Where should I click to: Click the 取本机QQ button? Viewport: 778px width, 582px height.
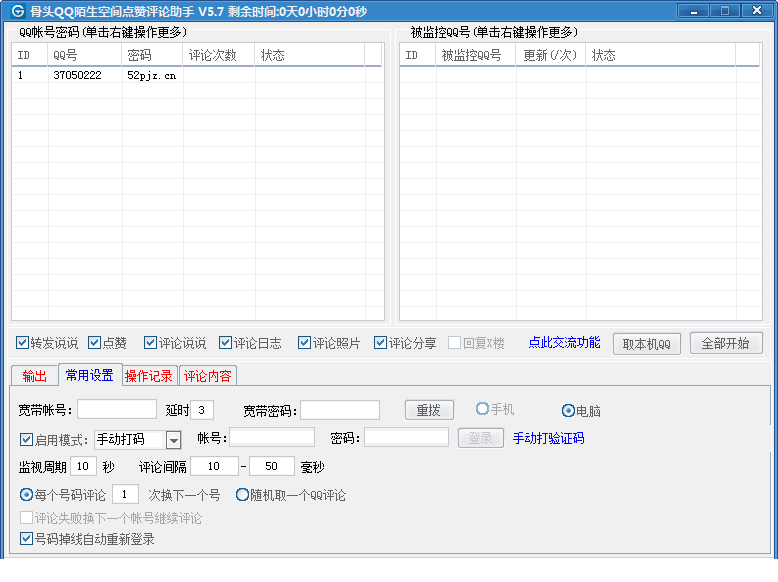(x=647, y=344)
